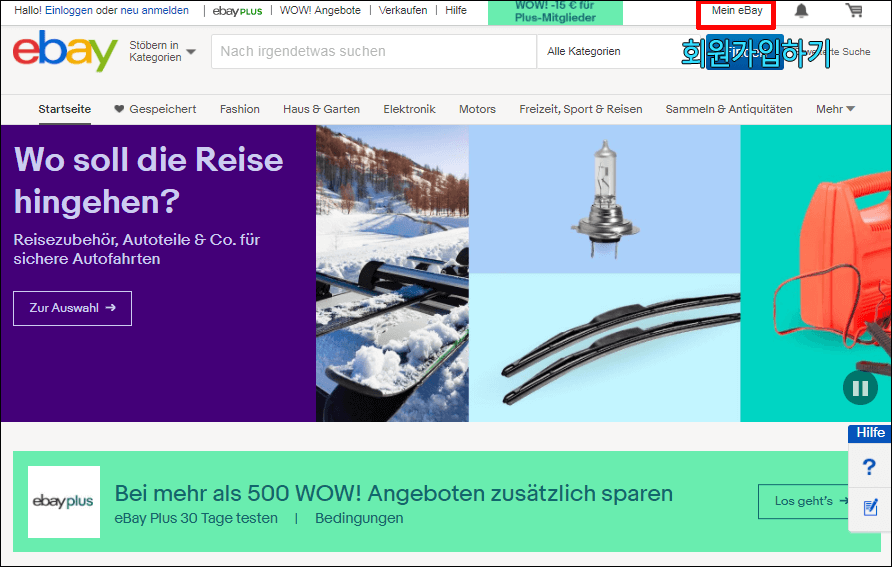Open the Motors category
The height and width of the screenshot is (567, 892).
coord(477,109)
